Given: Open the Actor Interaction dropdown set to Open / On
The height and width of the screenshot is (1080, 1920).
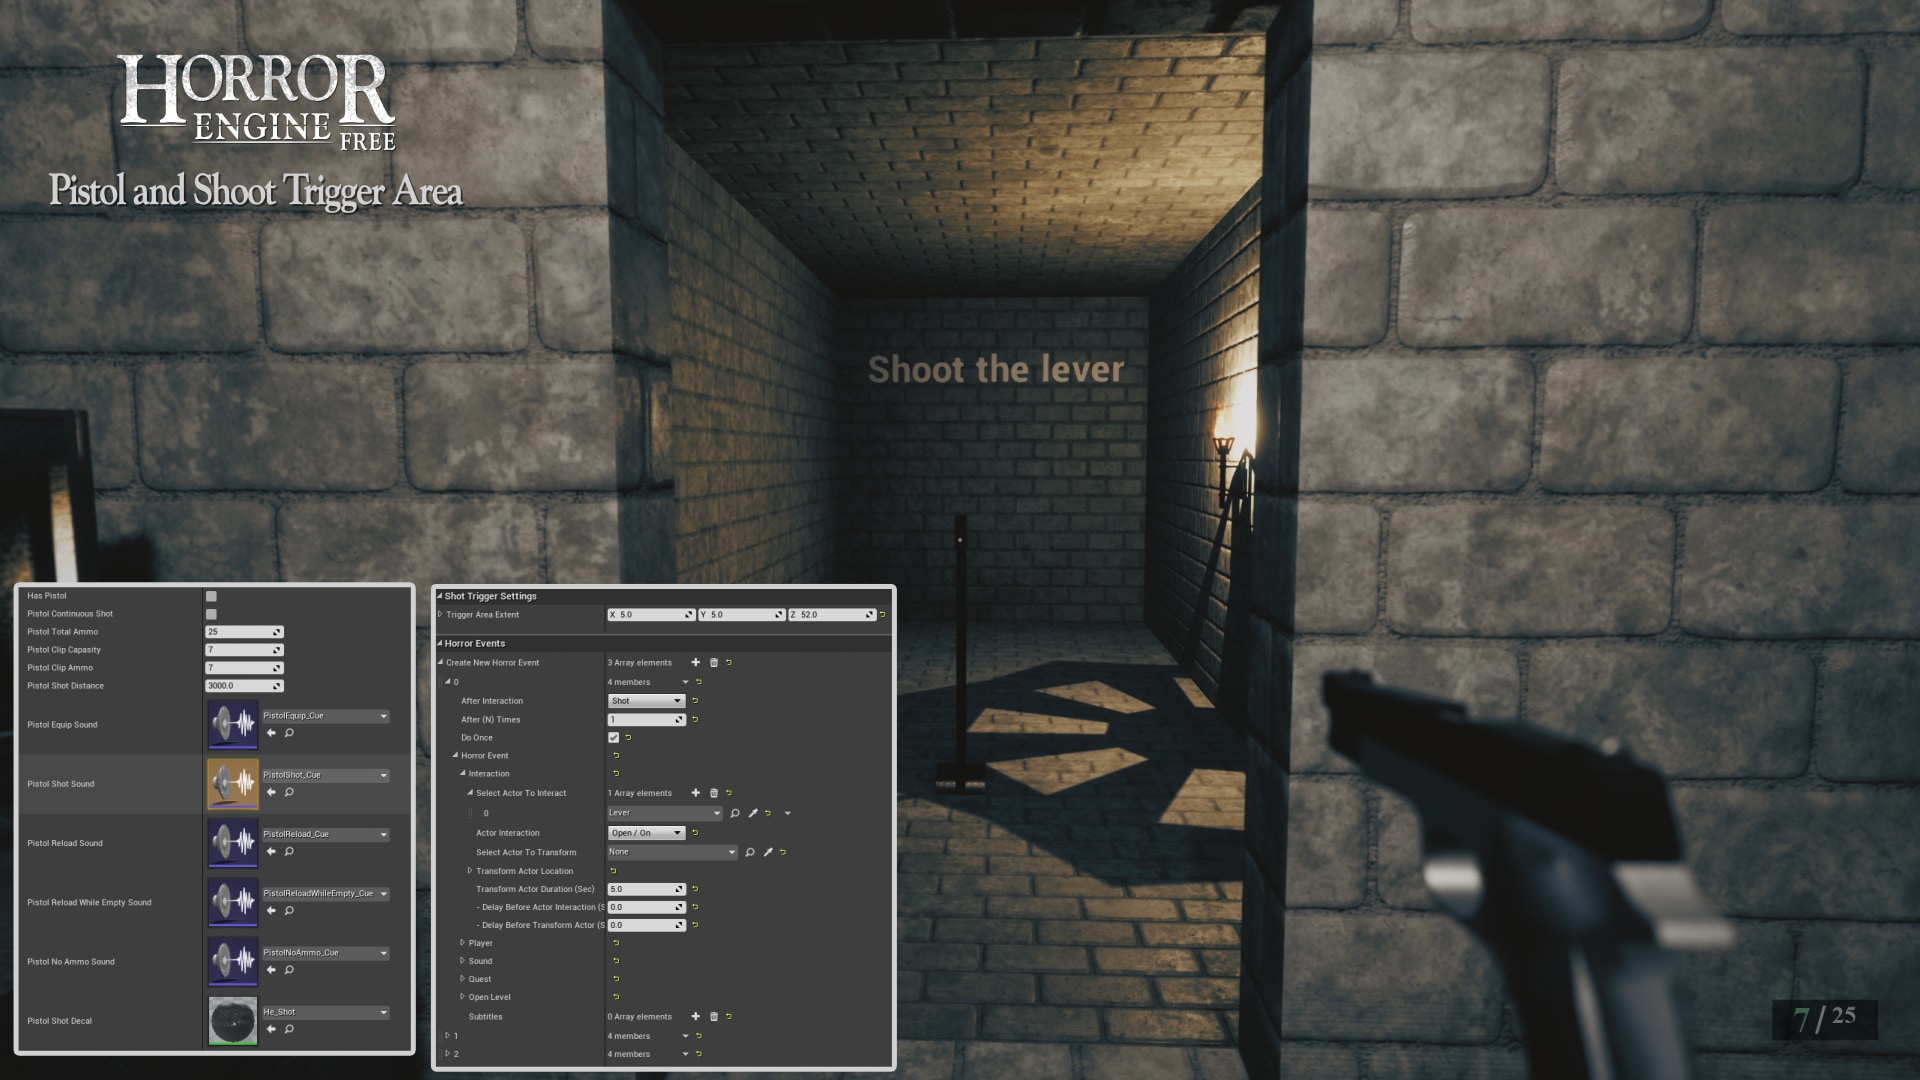Looking at the screenshot, I should tap(645, 832).
